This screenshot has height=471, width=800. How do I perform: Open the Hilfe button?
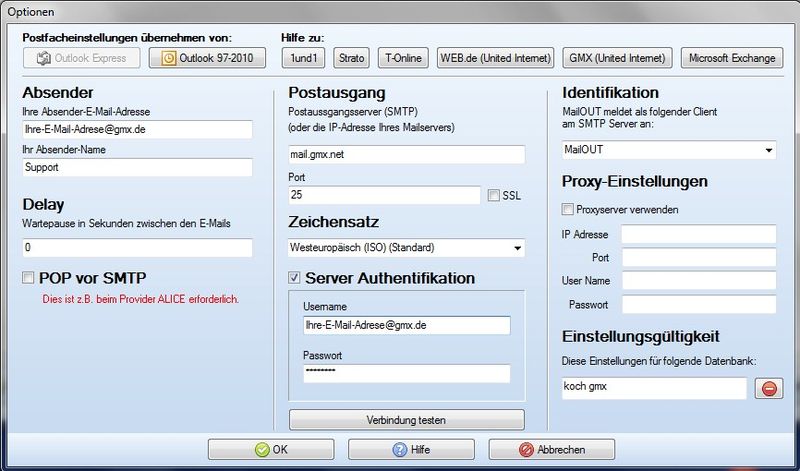pos(411,450)
